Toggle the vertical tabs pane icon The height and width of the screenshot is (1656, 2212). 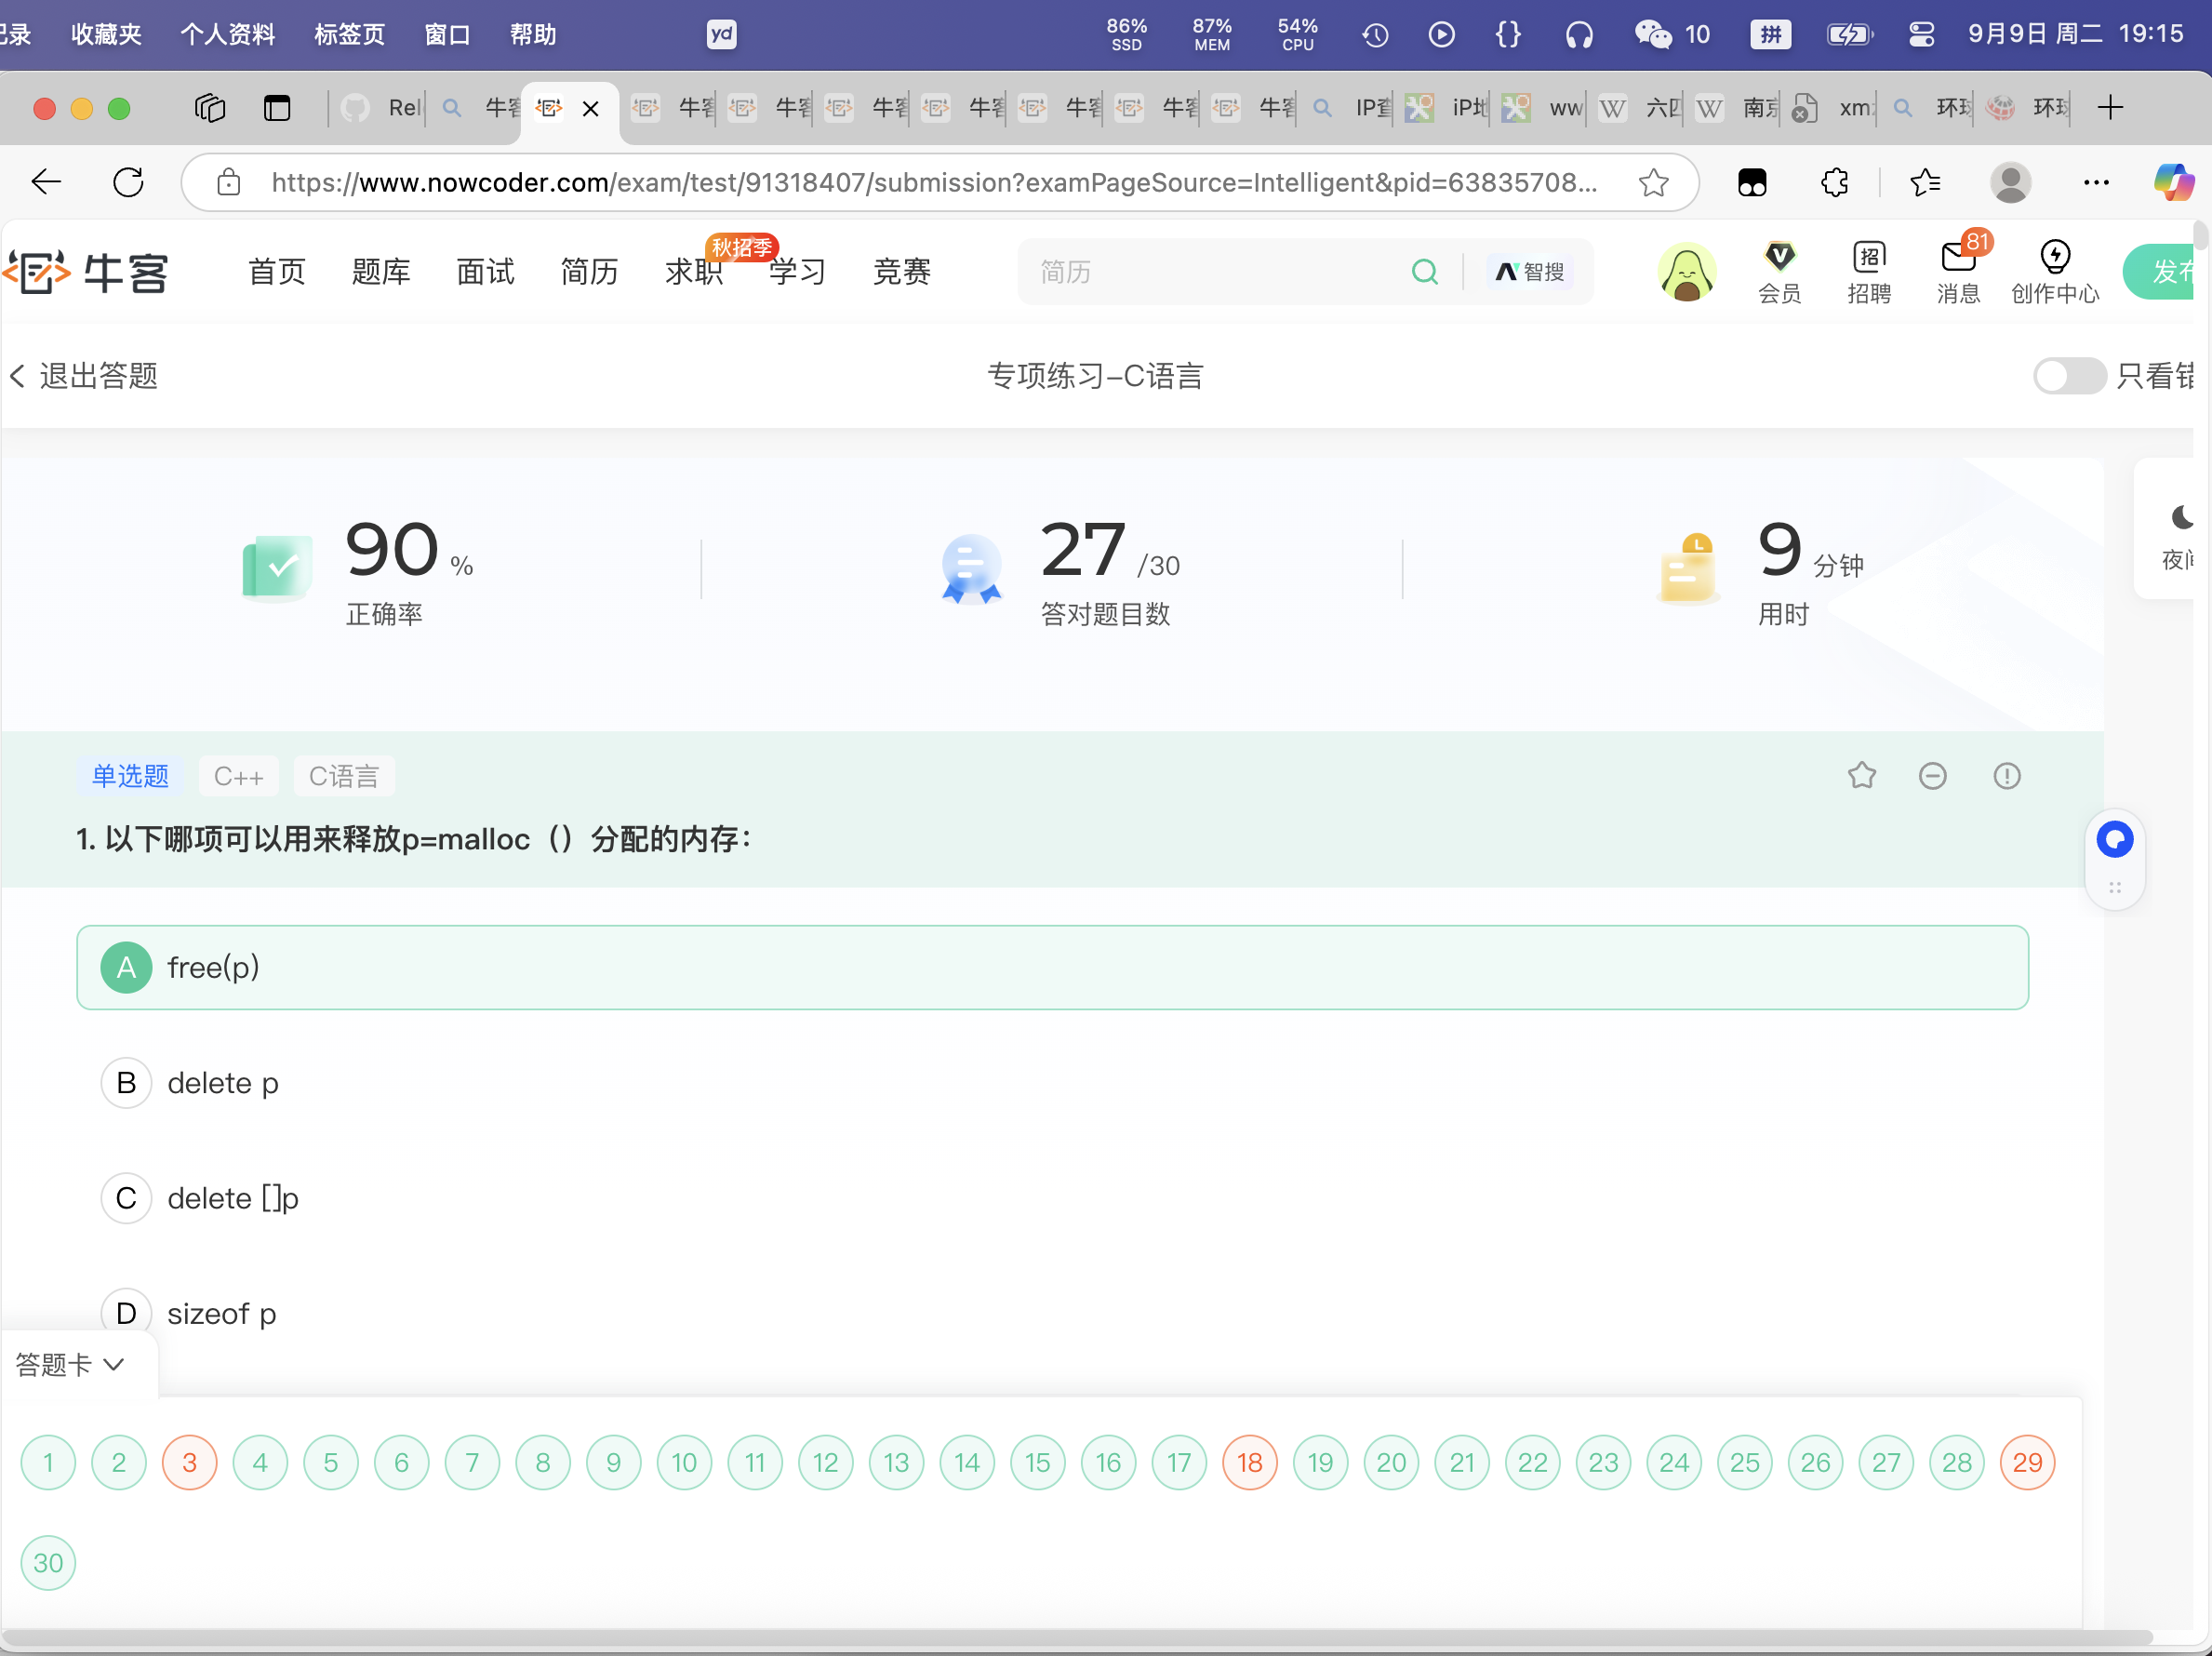[x=277, y=107]
